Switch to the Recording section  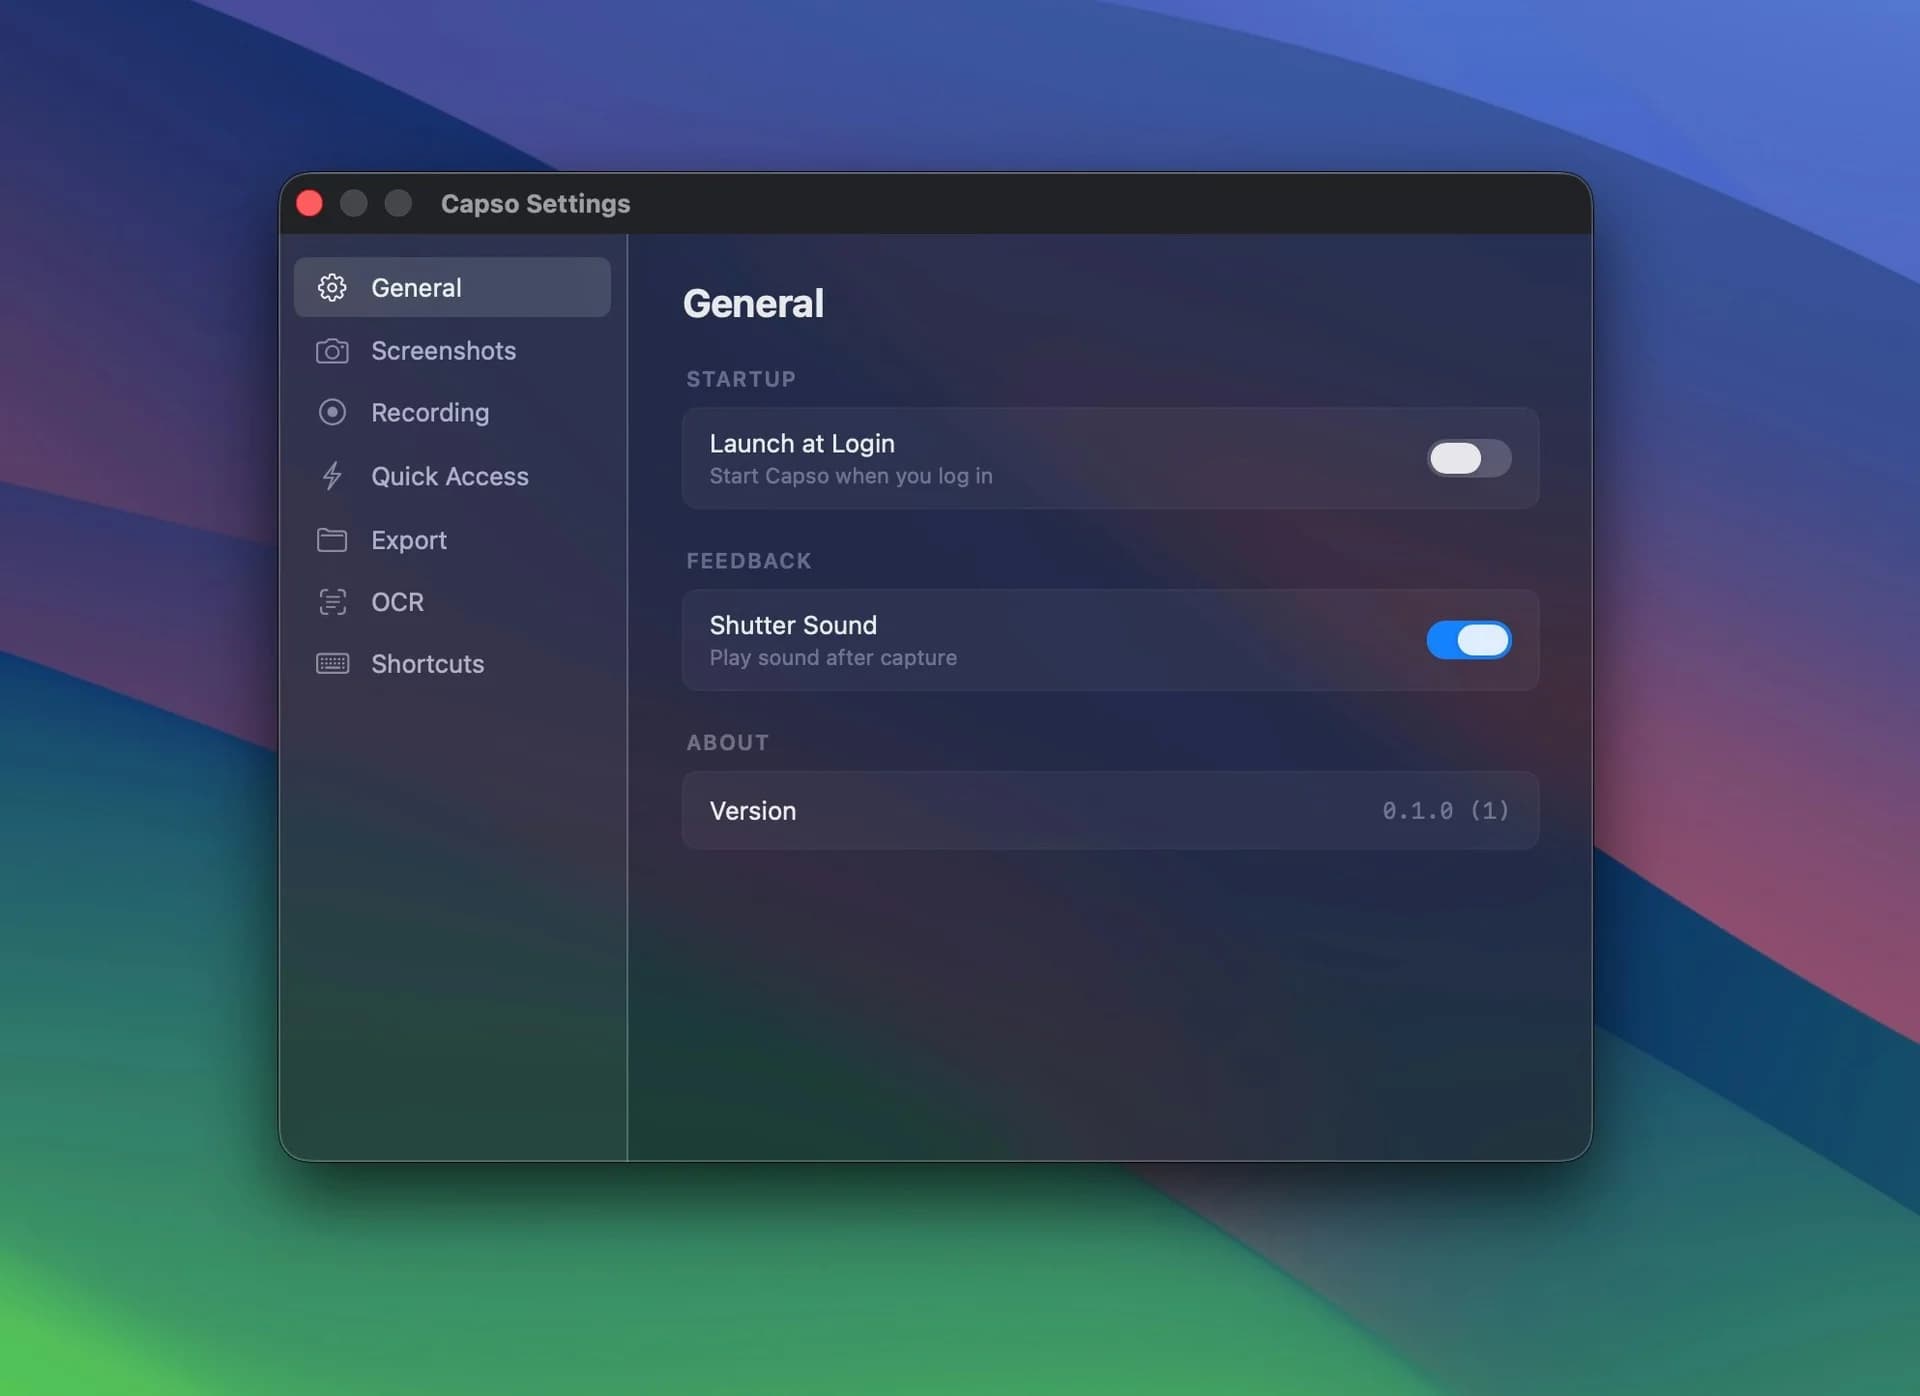[x=429, y=412]
